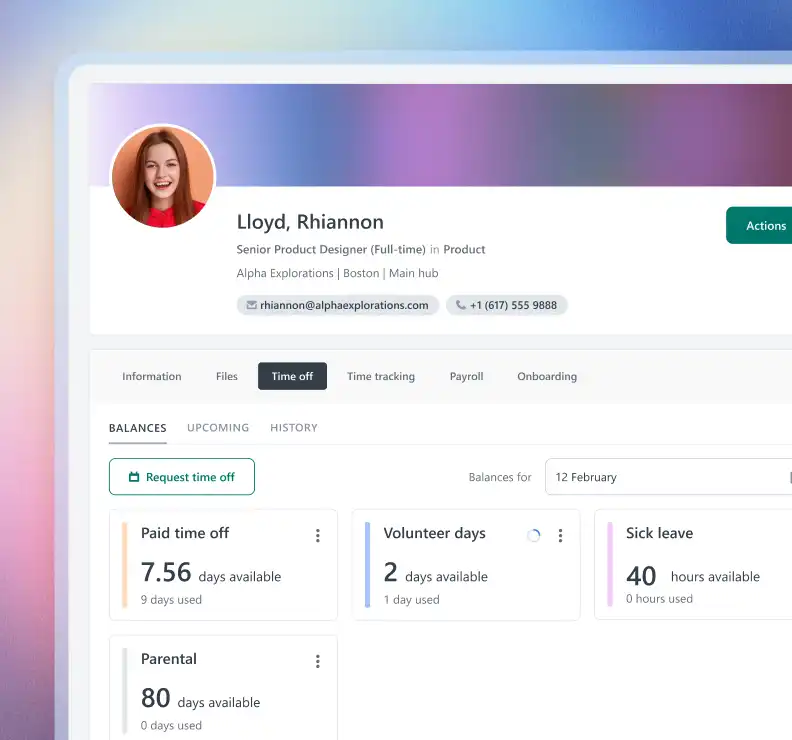792x740 pixels.
Task: Click the +1 (617) 555 9888 phone chip
Action: pos(507,305)
